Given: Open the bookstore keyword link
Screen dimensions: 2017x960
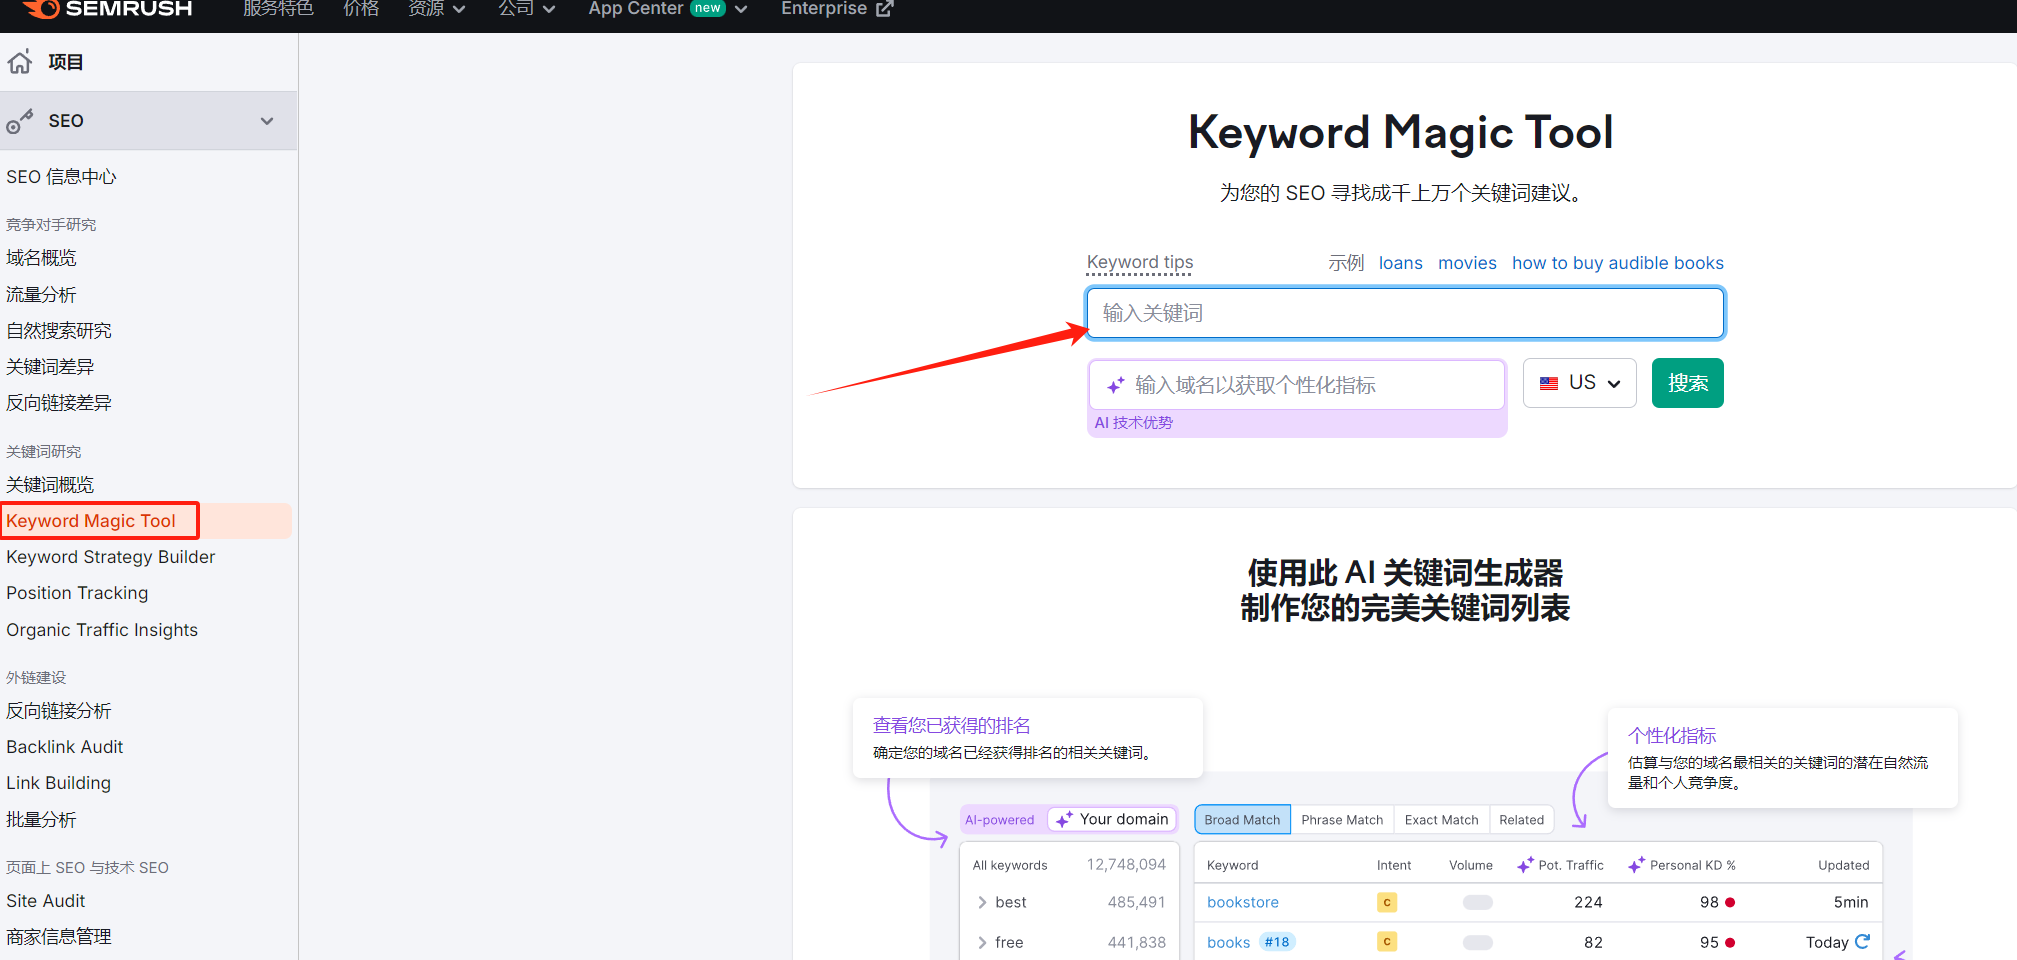Looking at the screenshot, I should [1242, 902].
